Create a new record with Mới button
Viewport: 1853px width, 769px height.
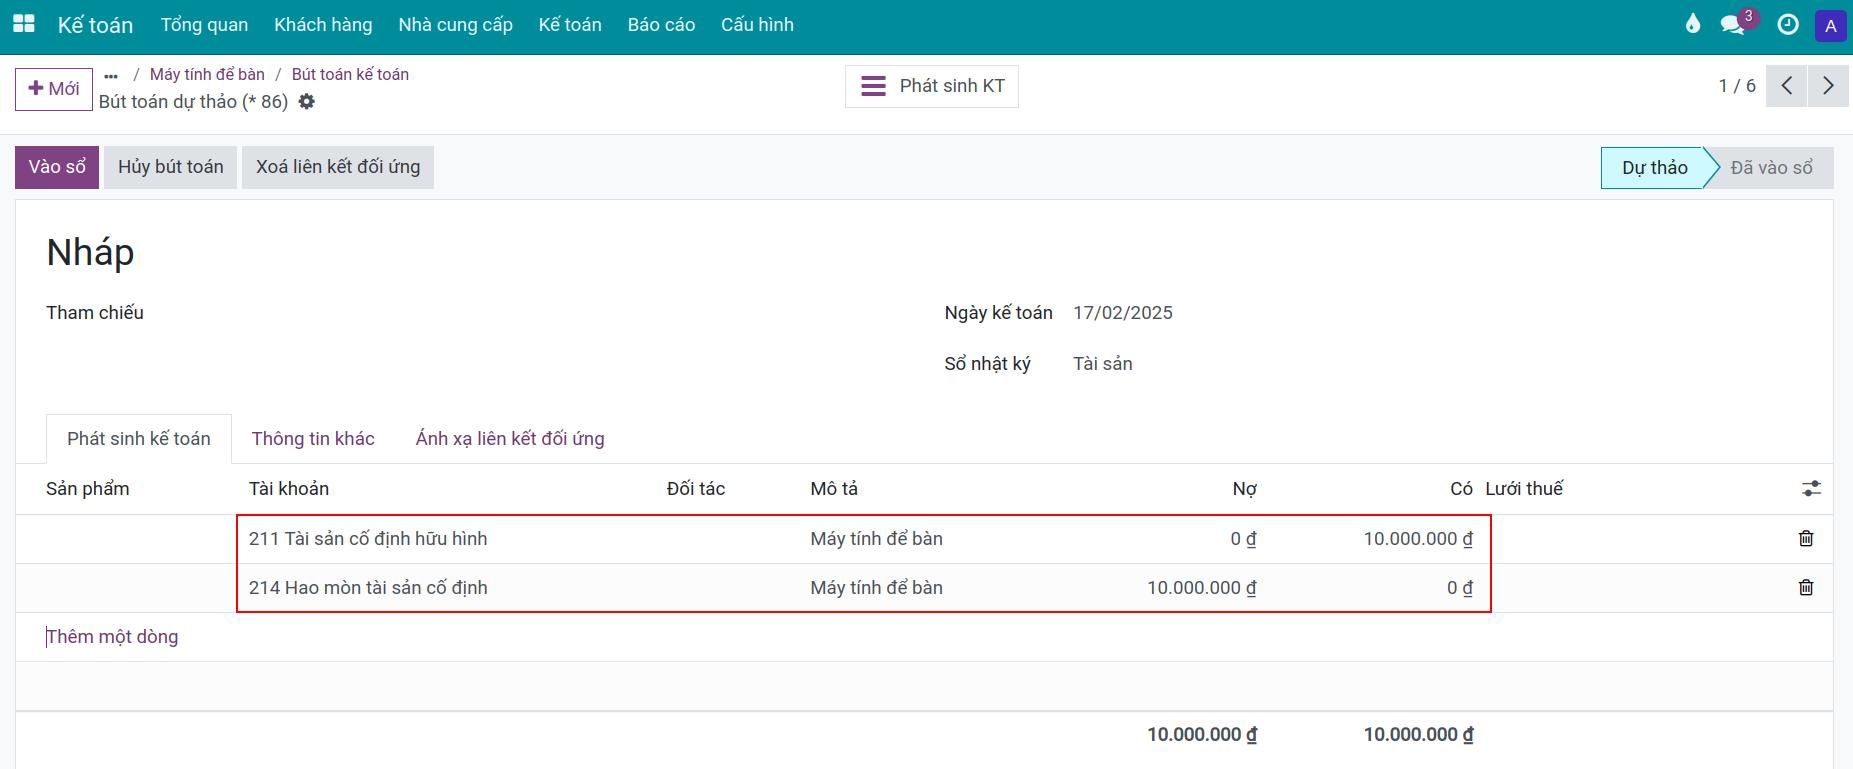54,89
